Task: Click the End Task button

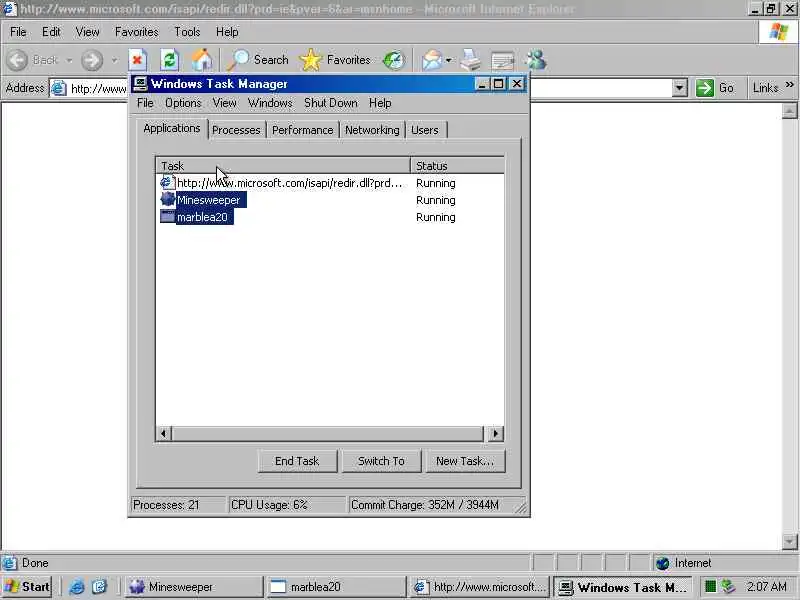Action: [x=297, y=461]
